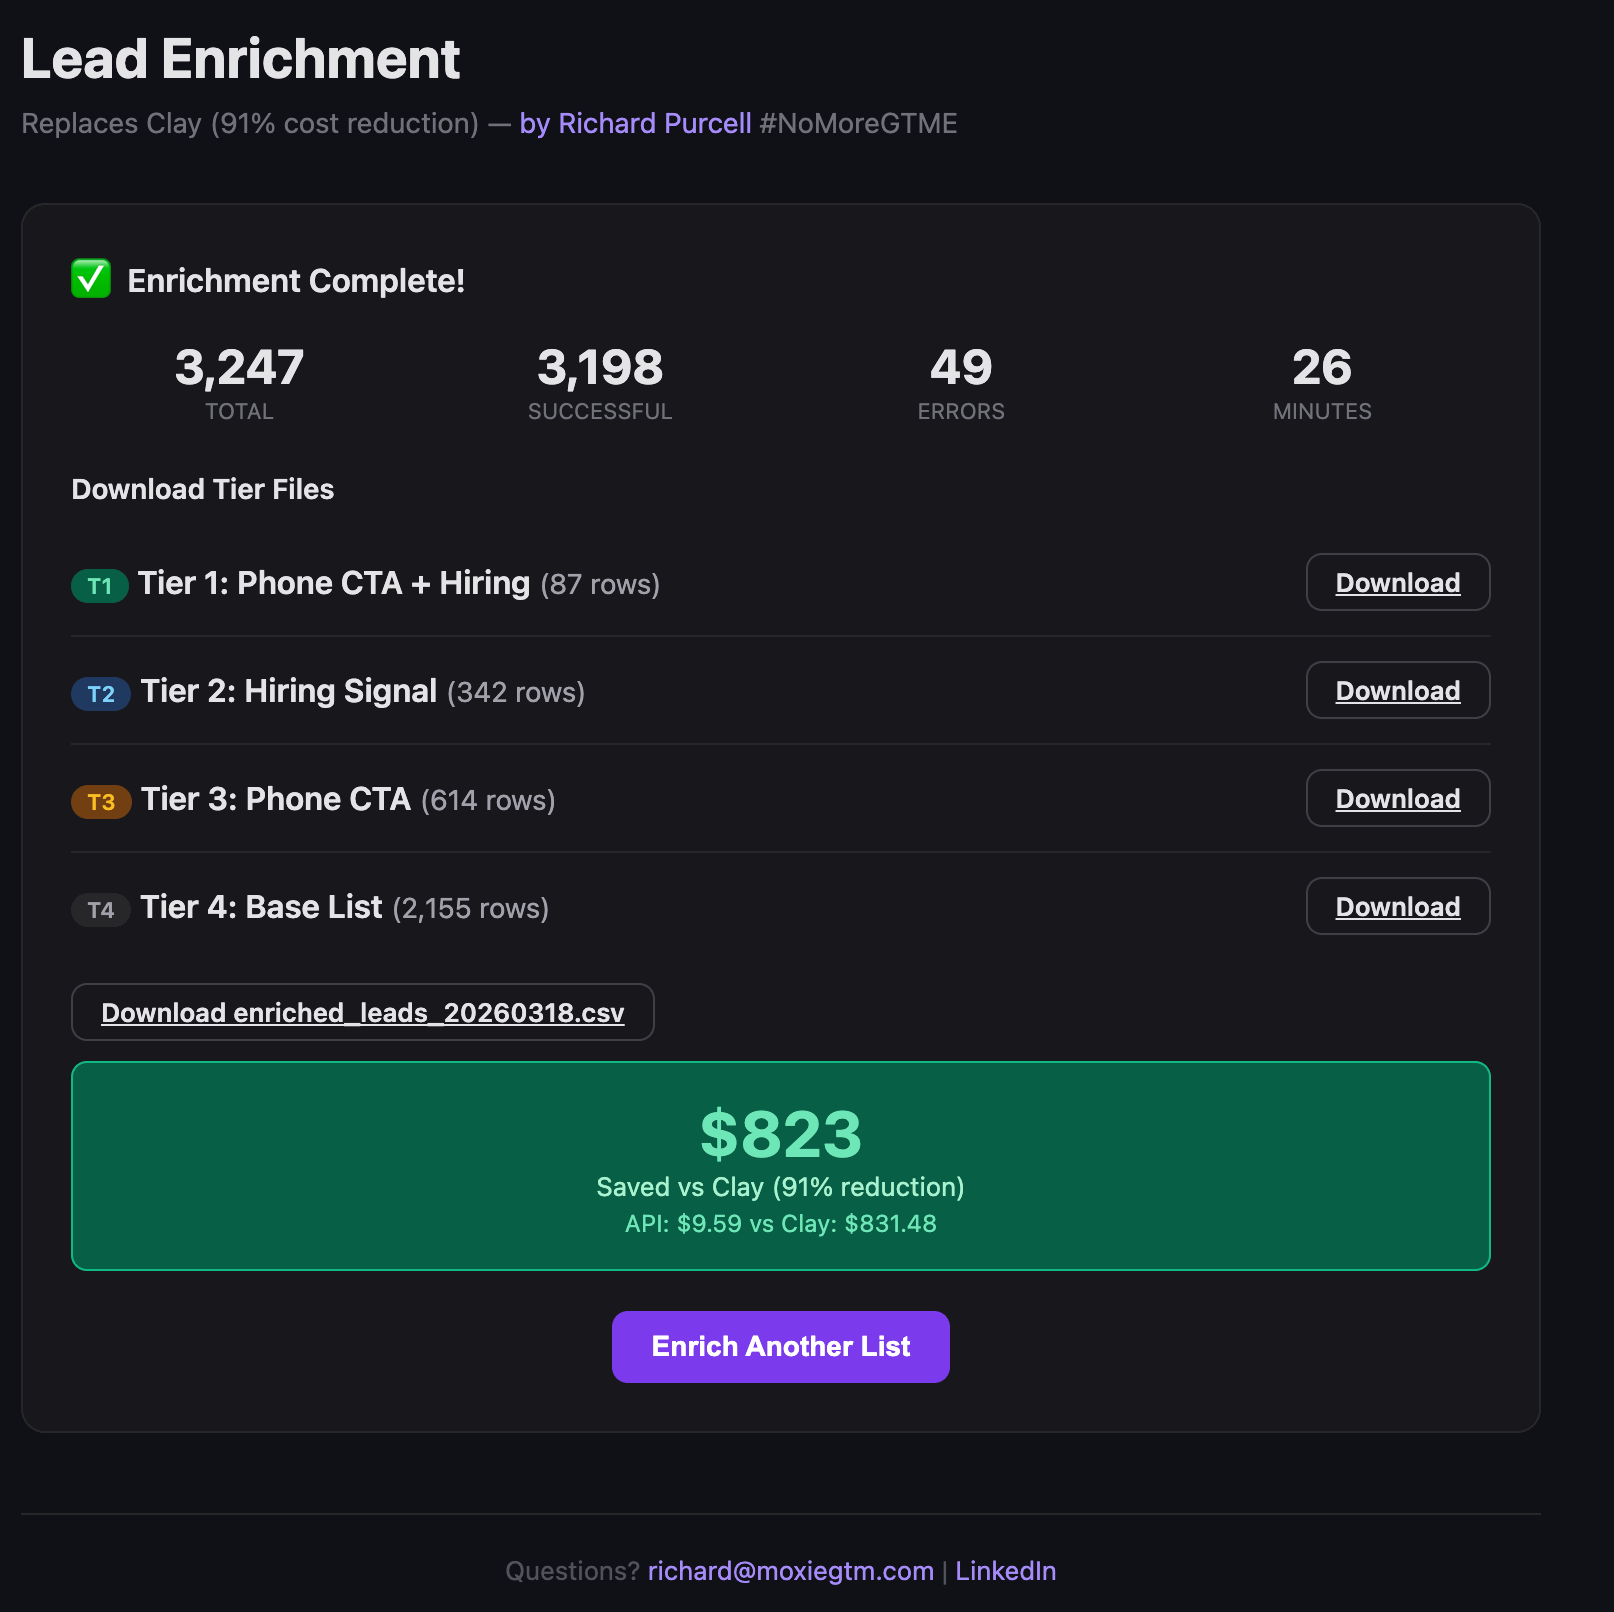The image size is (1614, 1612).
Task: Click the T1 green tier badge
Action: pyautogui.click(x=100, y=586)
